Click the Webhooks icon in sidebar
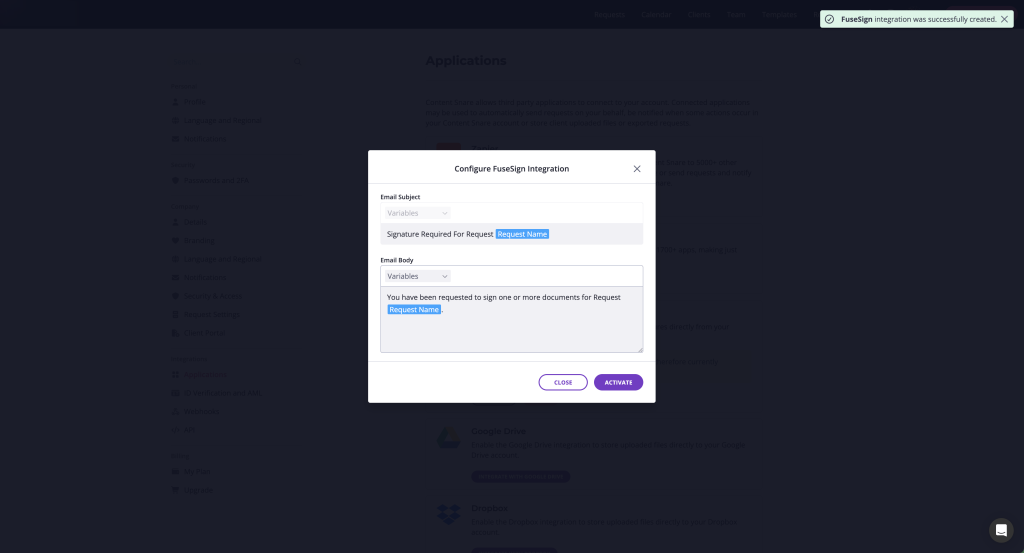 click(x=175, y=411)
